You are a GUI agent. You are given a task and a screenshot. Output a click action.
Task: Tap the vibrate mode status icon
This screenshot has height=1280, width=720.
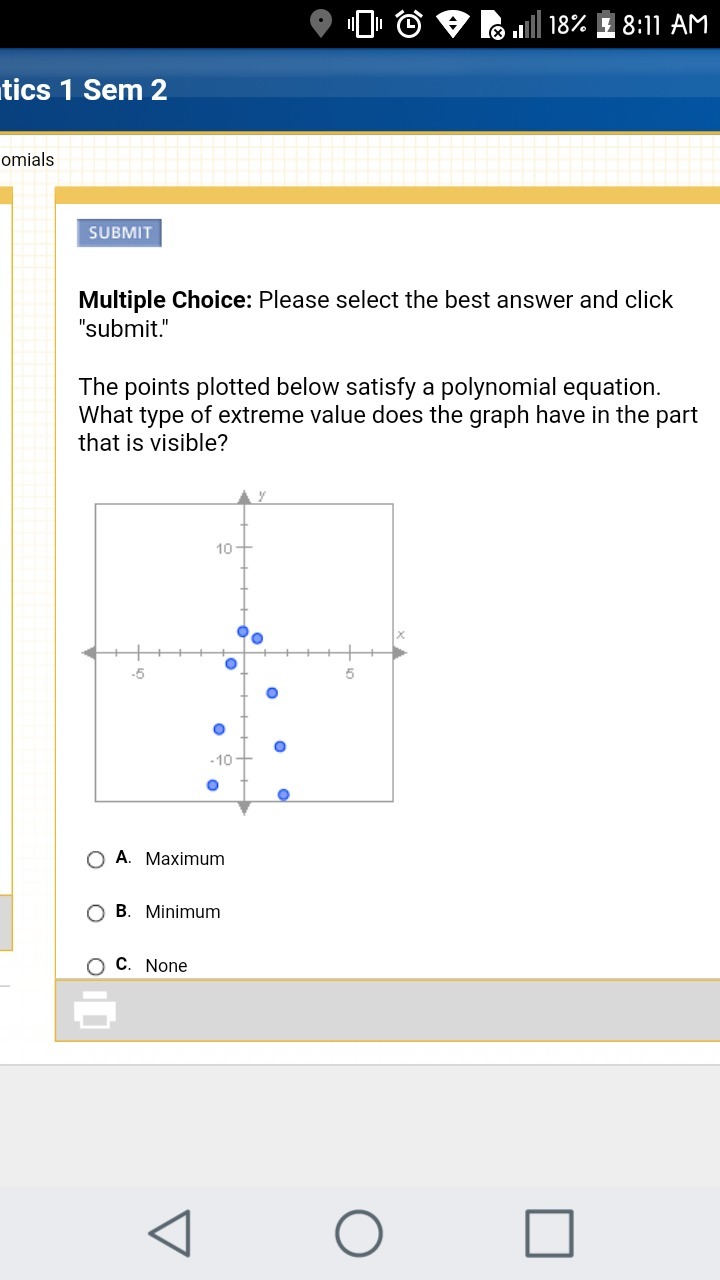[365, 23]
